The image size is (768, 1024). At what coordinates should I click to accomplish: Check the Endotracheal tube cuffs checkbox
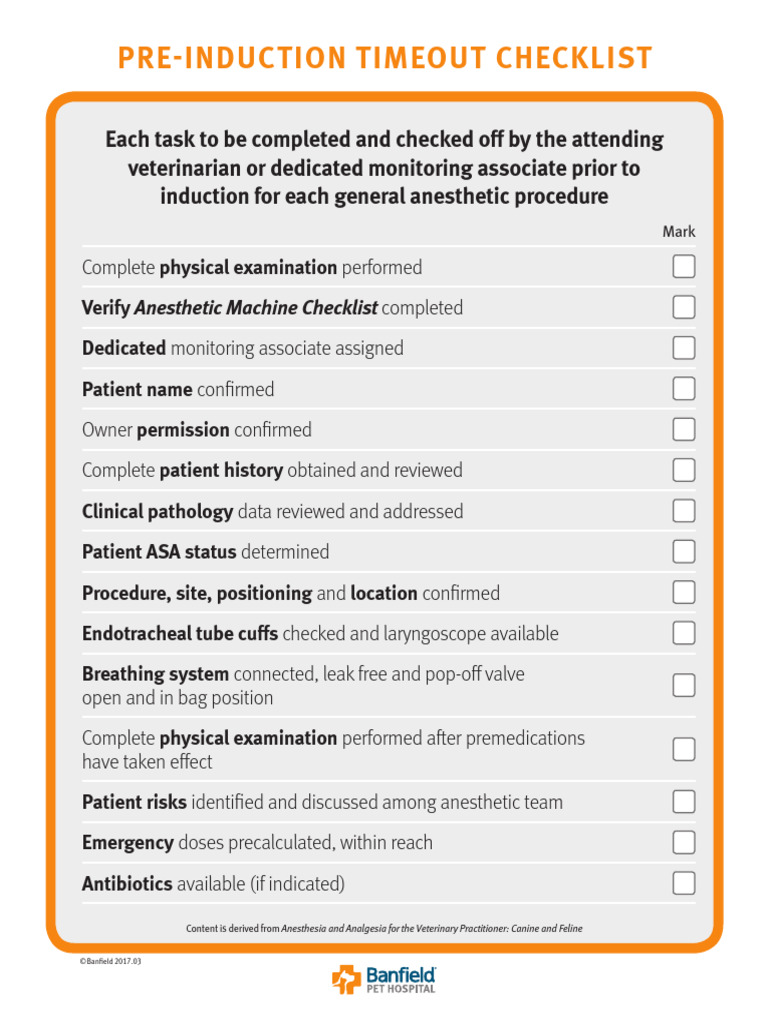coord(684,633)
